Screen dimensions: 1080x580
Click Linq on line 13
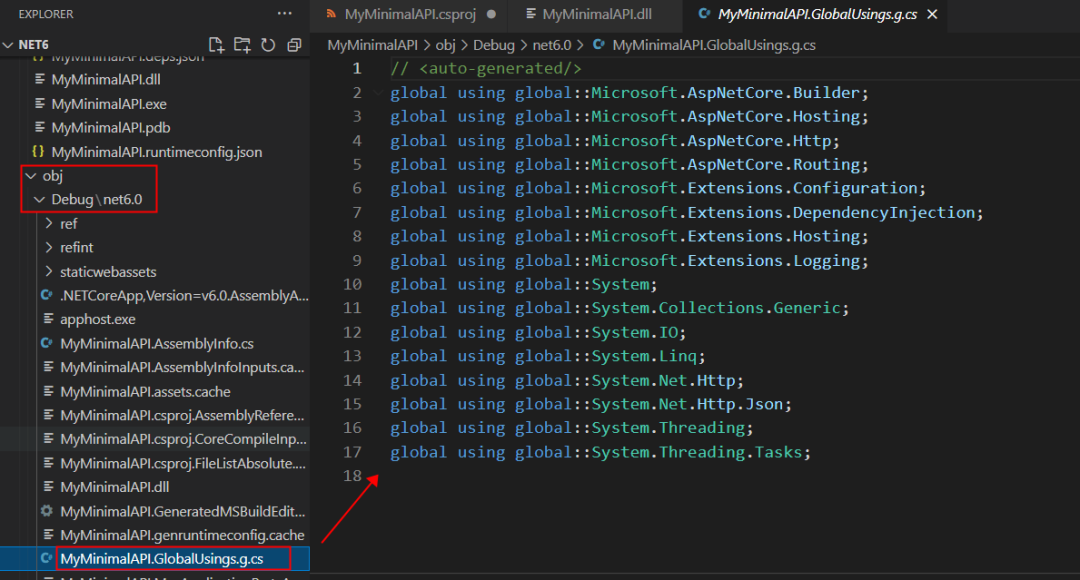click(x=678, y=355)
